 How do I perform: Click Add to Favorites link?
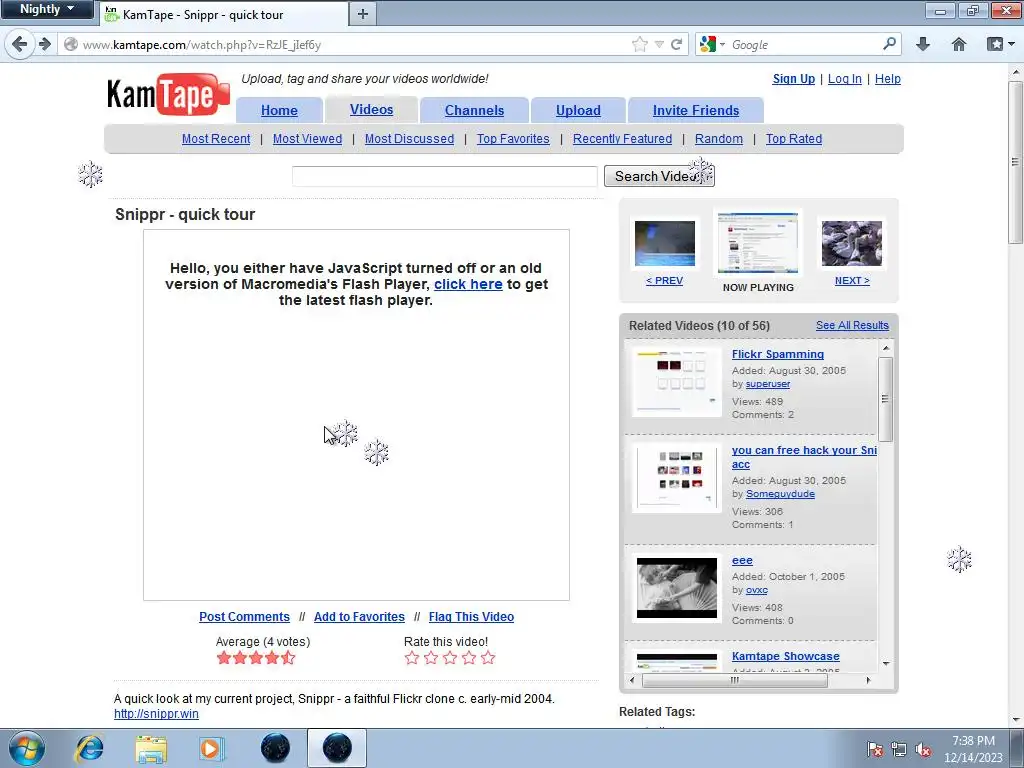pyautogui.click(x=359, y=616)
